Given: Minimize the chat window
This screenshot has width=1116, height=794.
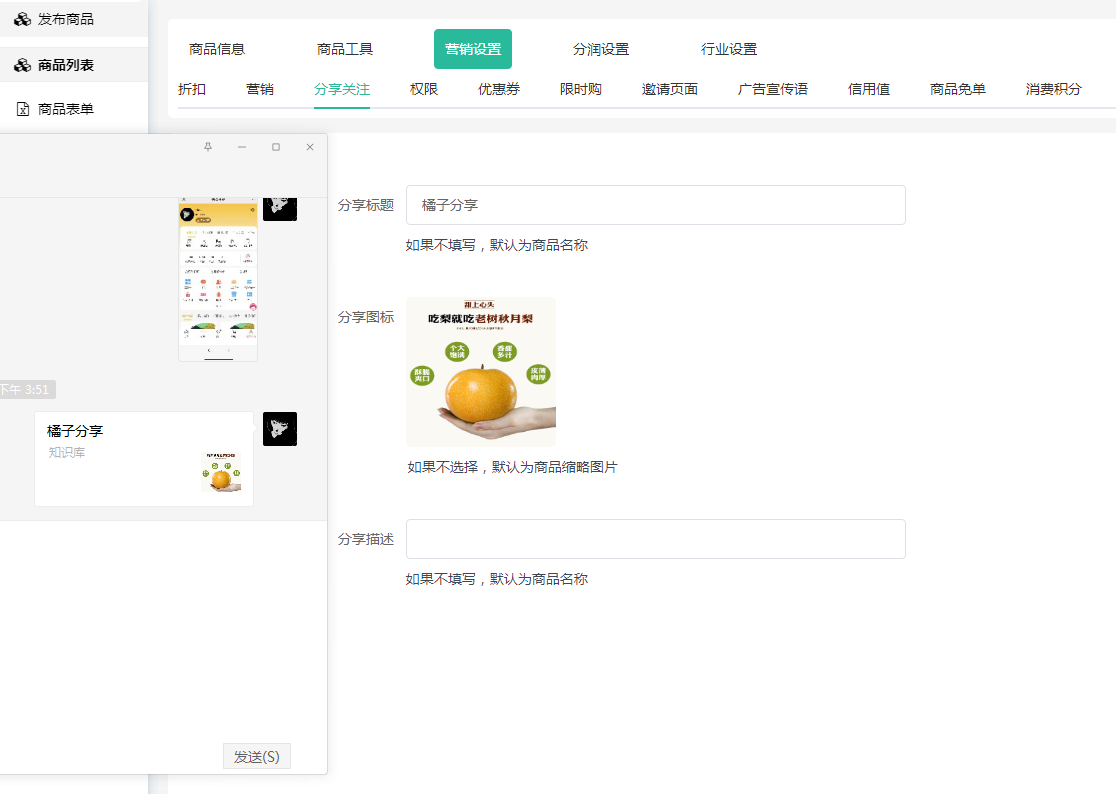Looking at the screenshot, I should click(x=242, y=147).
